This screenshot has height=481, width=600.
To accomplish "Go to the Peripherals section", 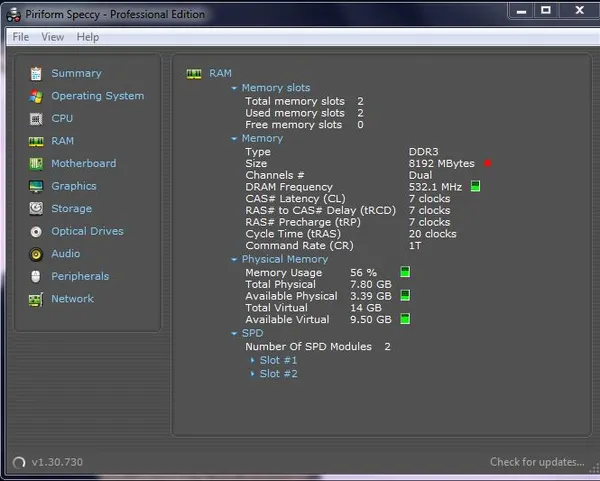I will (80, 276).
